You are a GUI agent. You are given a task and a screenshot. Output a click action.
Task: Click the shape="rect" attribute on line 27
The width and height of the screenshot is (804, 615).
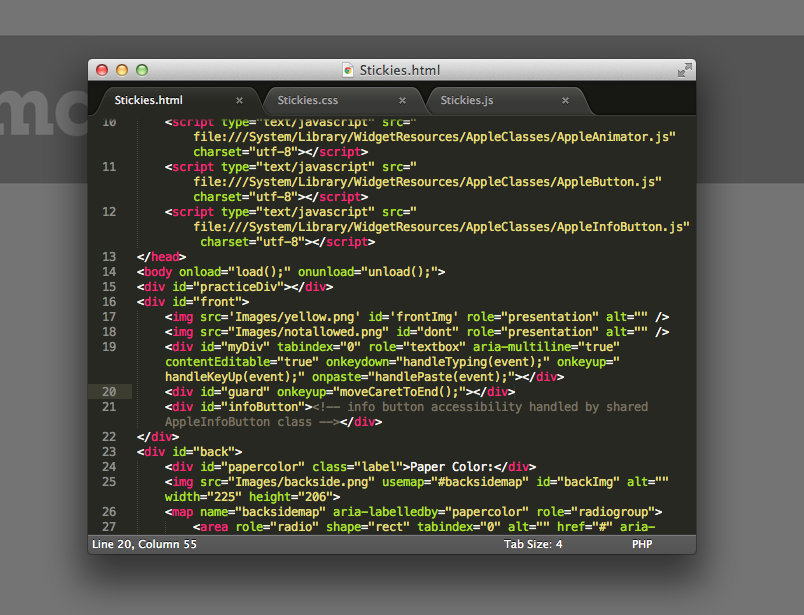(368, 527)
